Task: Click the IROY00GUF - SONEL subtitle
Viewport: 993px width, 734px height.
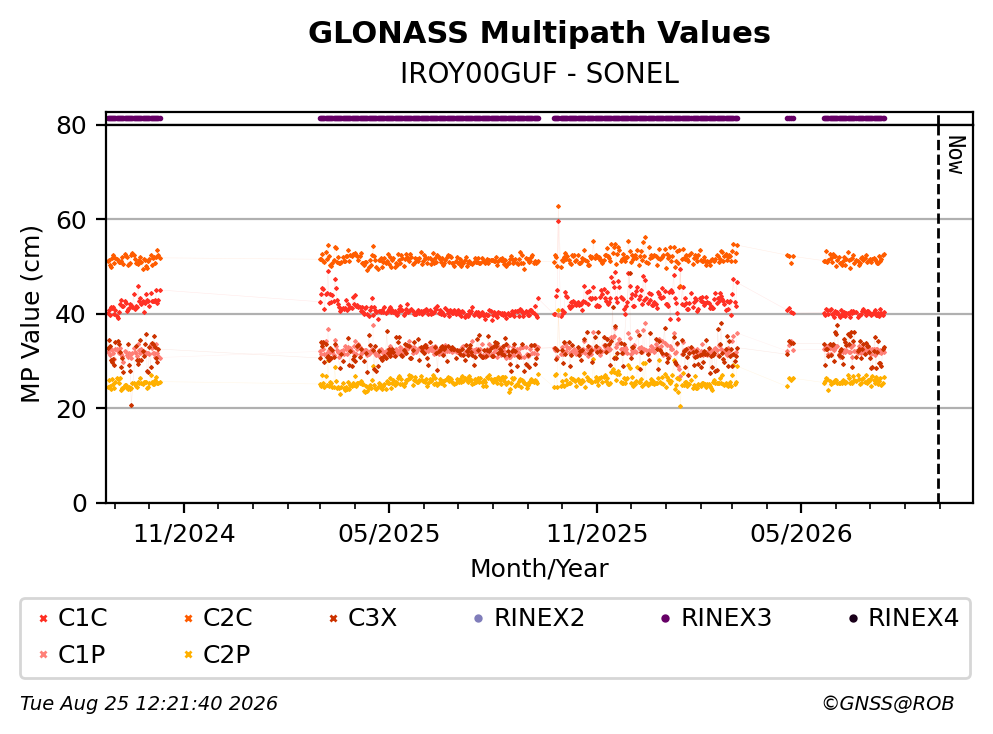Action: [539, 73]
